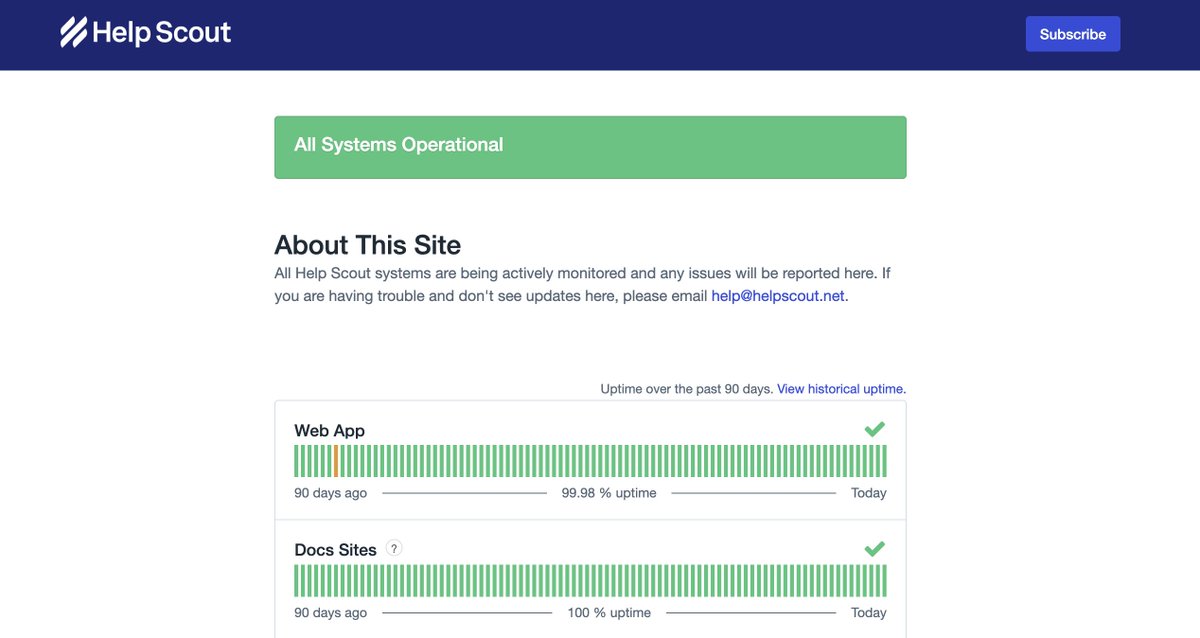Click the Subscribe button
Viewport: 1200px width, 638px height.
1073,34
